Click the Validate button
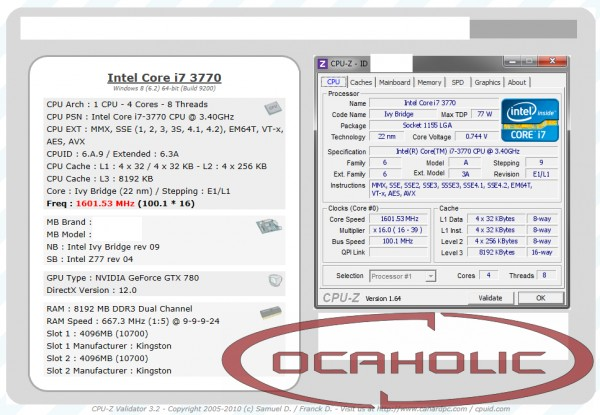The image size is (600, 415). click(490, 298)
